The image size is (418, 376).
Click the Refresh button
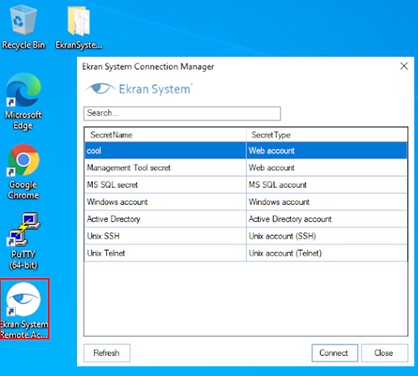click(x=107, y=353)
